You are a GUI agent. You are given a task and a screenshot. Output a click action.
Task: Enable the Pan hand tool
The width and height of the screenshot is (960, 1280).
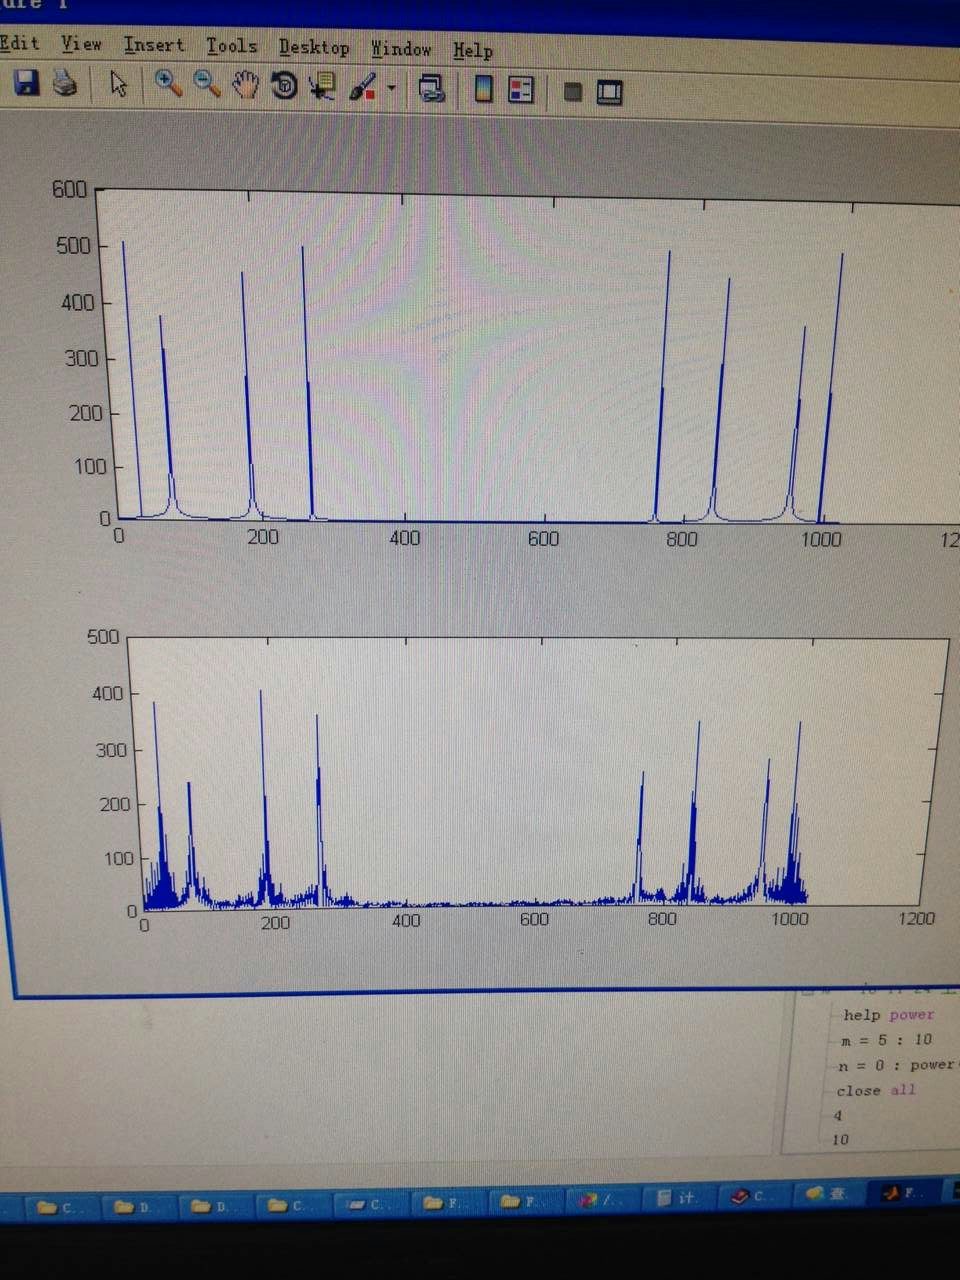click(x=244, y=86)
